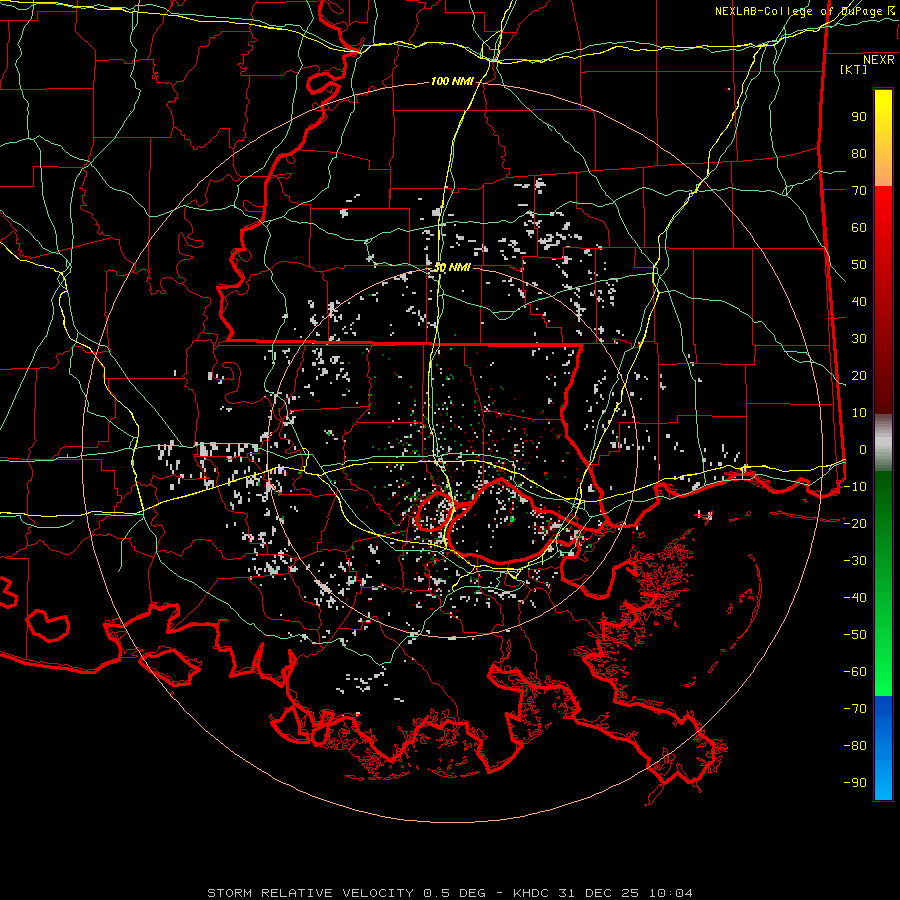Image resolution: width=900 pixels, height=900 pixels.
Task: Click the 0 scale value
Action: pyautogui.click(x=863, y=449)
